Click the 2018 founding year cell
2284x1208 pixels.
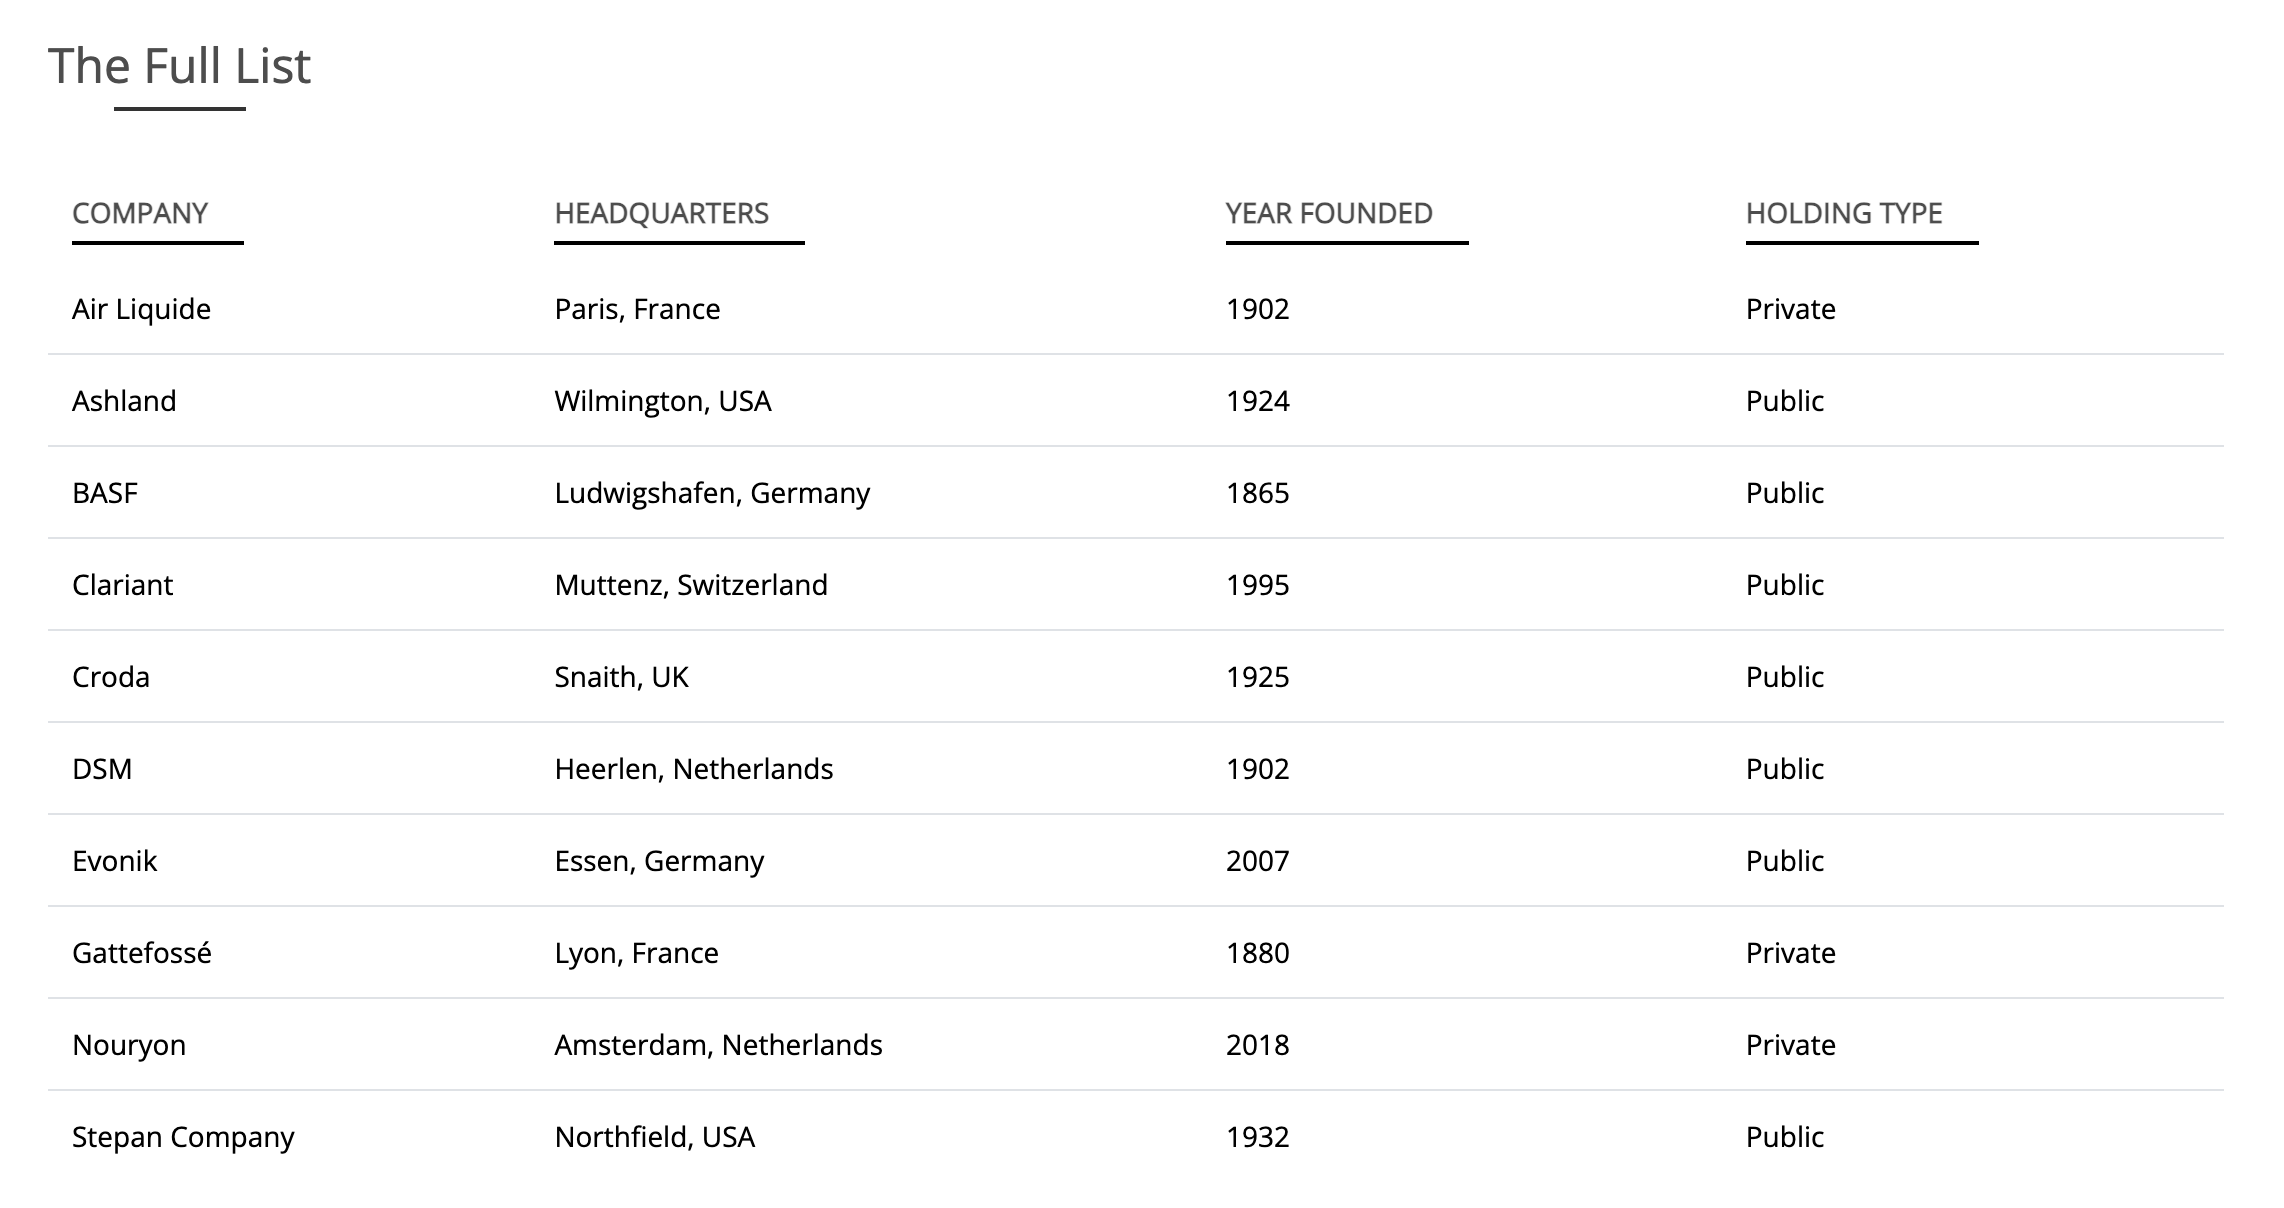point(1257,1045)
